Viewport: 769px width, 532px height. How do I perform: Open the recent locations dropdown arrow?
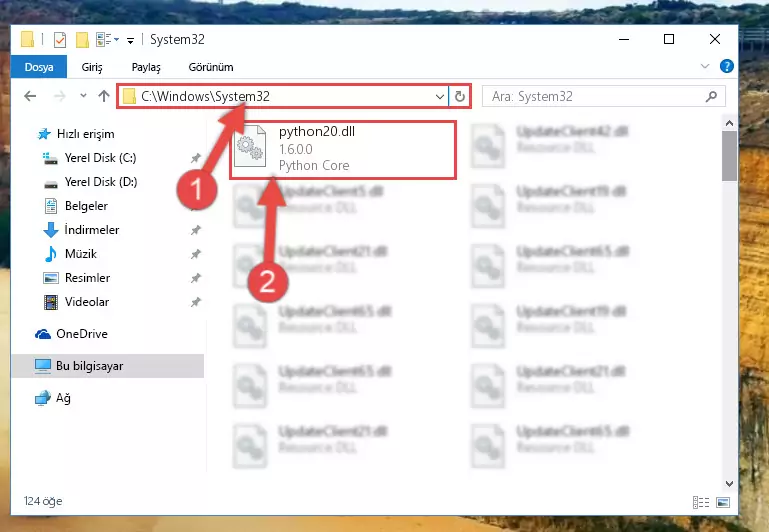click(x=83, y=96)
